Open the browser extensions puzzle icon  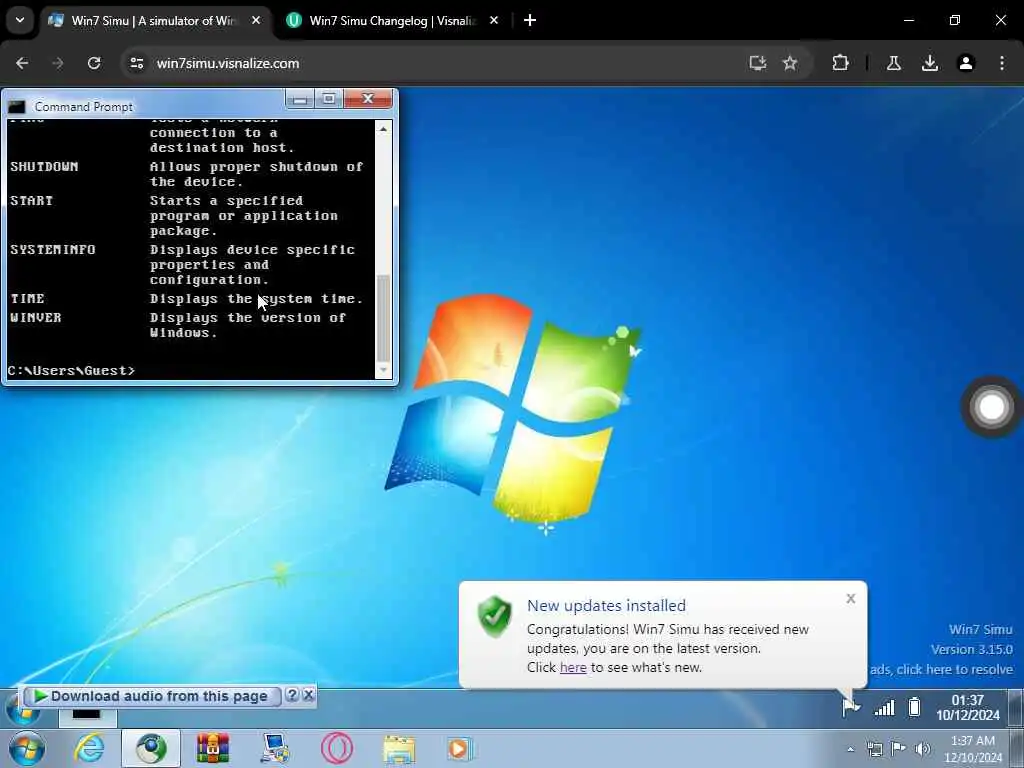pyautogui.click(x=840, y=63)
